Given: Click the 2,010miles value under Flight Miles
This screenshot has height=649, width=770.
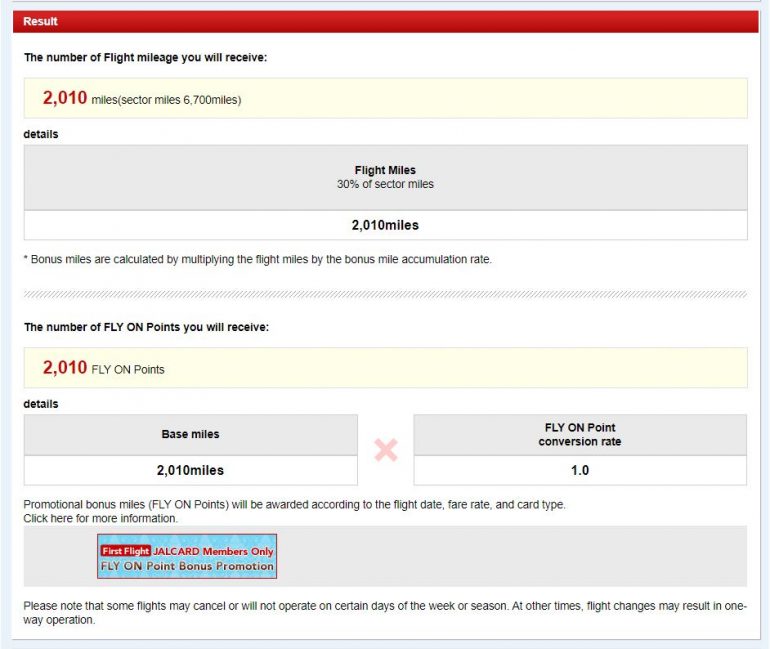Looking at the screenshot, I should [385, 225].
